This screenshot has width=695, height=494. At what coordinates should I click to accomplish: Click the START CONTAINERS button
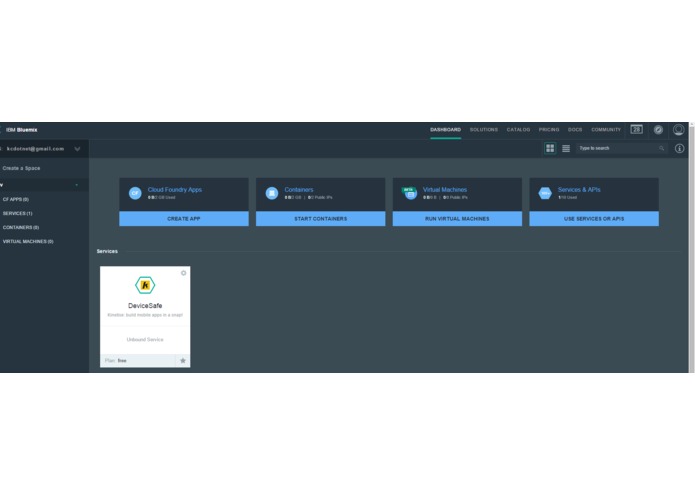click(x=320, y=219)
